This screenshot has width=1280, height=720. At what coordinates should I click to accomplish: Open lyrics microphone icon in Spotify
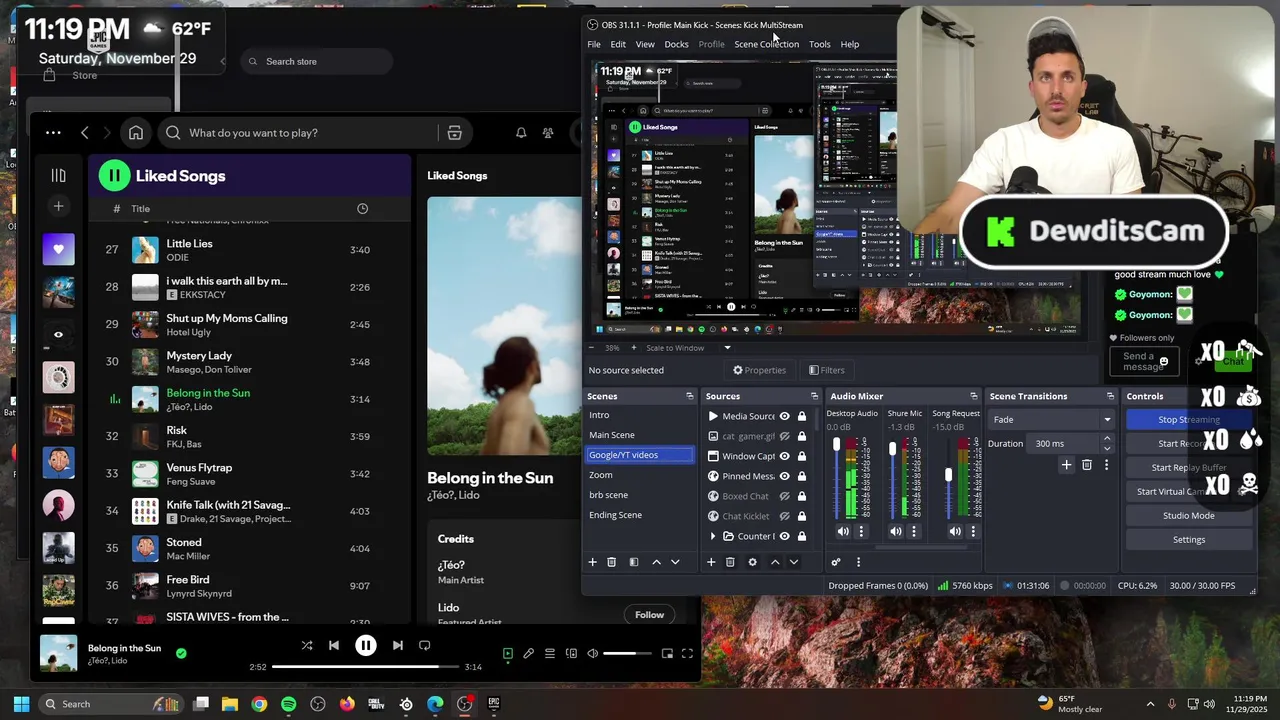pyautogui.click(x=529, y=653)
